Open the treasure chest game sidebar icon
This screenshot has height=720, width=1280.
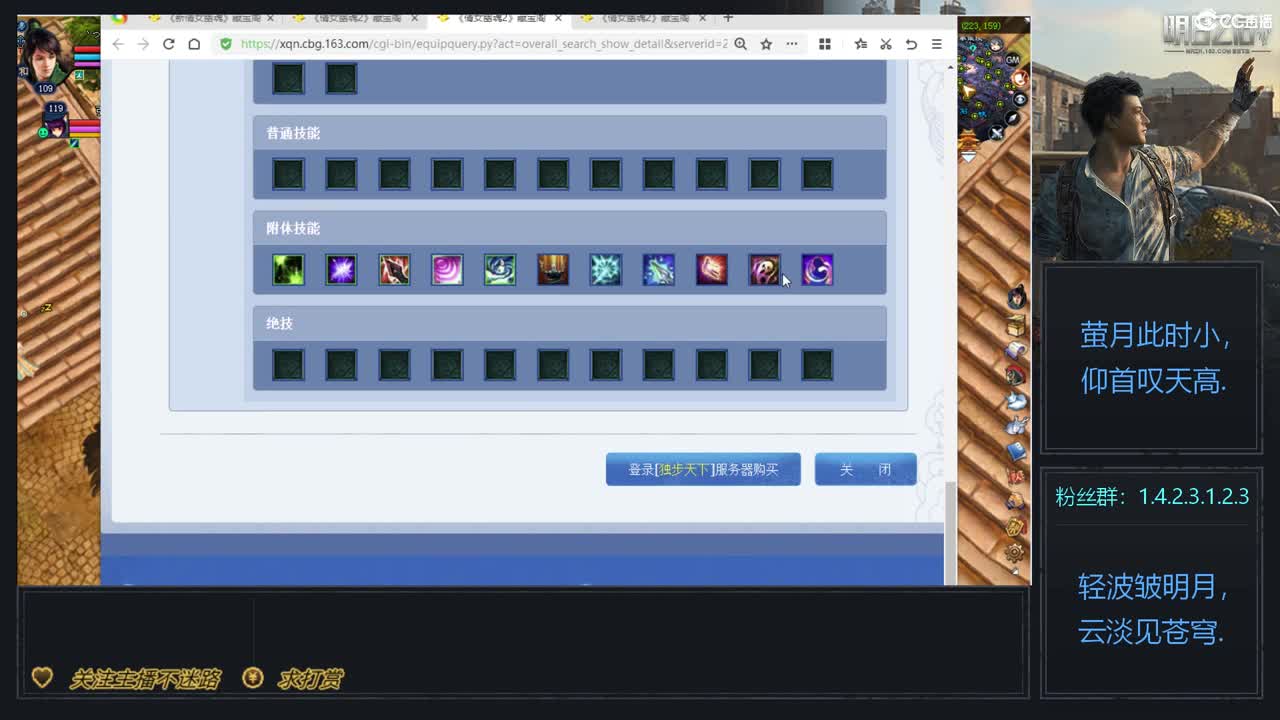tap(1016, 326)
